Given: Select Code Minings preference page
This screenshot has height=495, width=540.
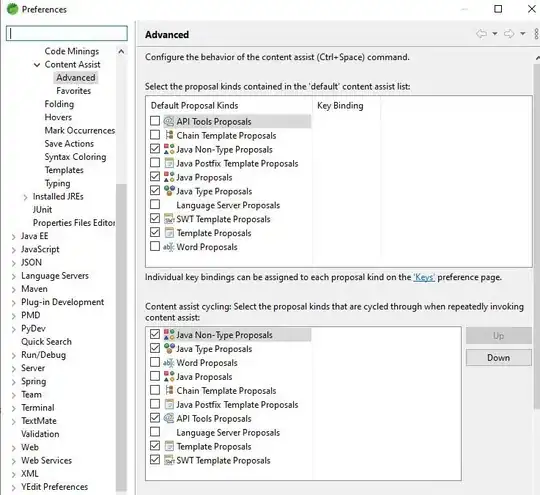Looking at the screenshot, I should [72, 51].
